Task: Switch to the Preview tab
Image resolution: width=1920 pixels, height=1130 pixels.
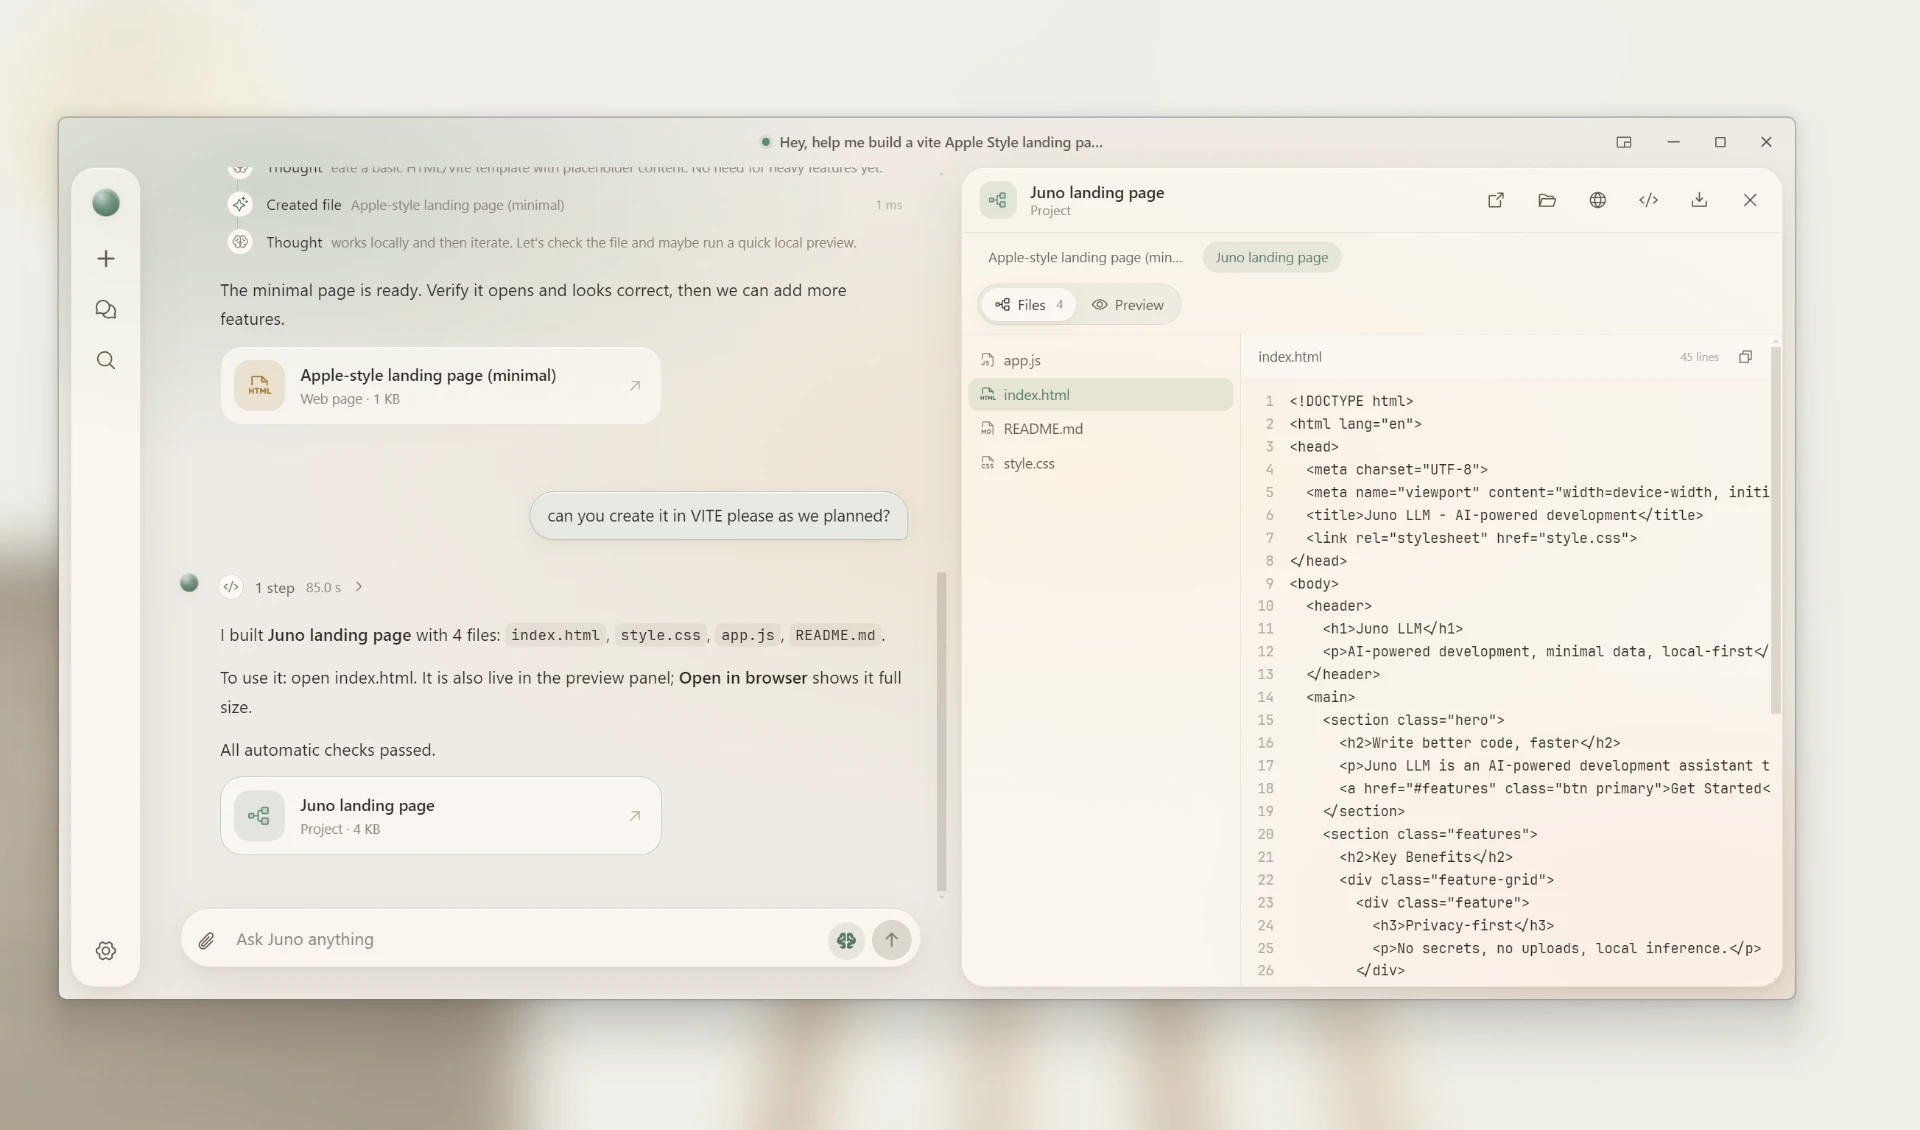Action: [1128, 305]
